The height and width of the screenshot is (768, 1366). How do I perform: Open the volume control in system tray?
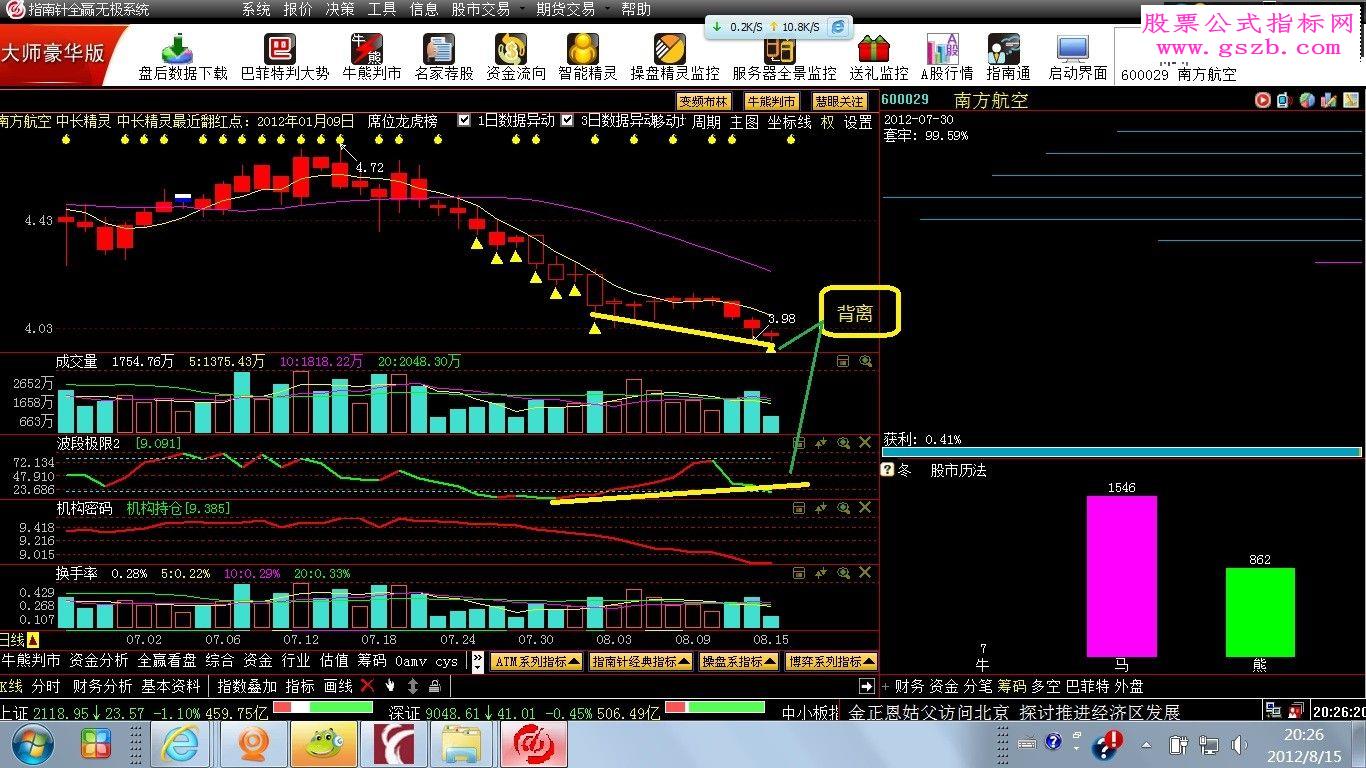click(1240, 744)
